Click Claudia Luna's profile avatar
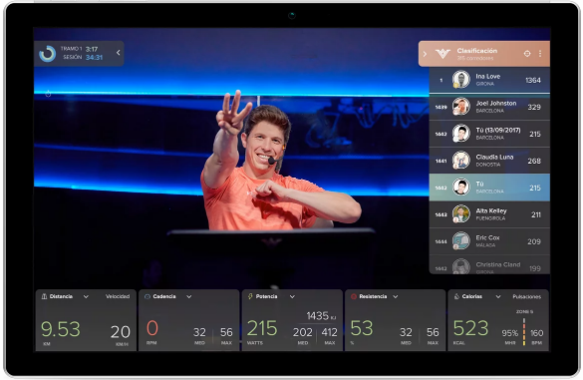583x380 pixels. [x=461, y=160]
